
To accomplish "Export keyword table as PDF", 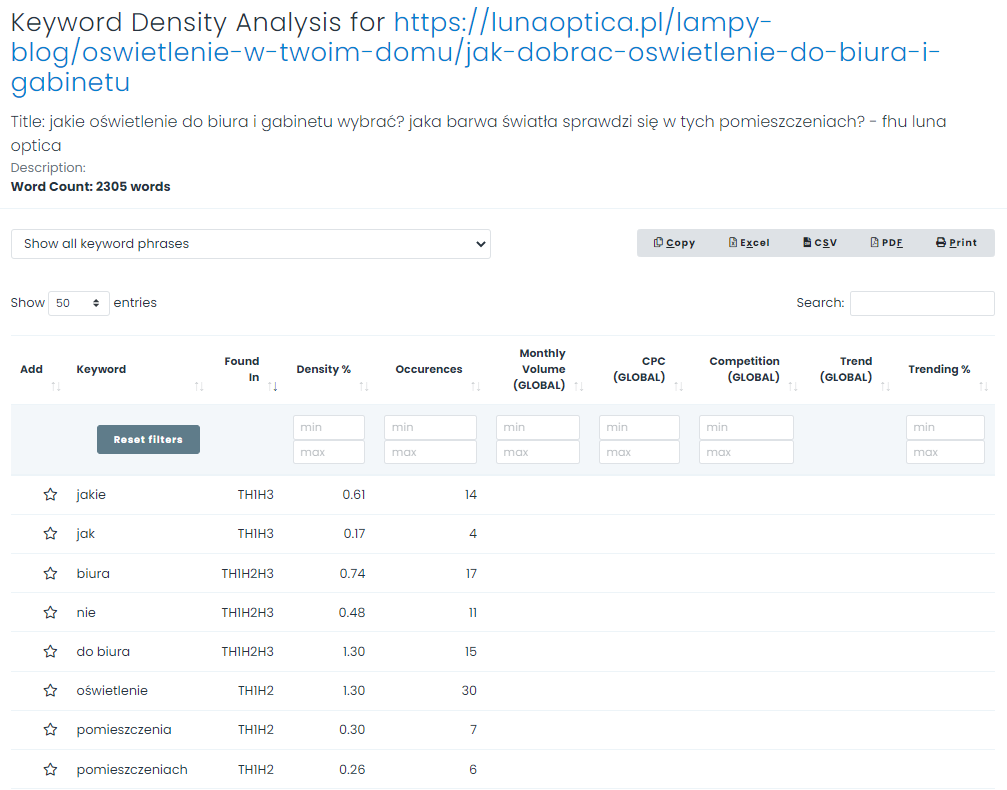I will click(x=886, y=243).
